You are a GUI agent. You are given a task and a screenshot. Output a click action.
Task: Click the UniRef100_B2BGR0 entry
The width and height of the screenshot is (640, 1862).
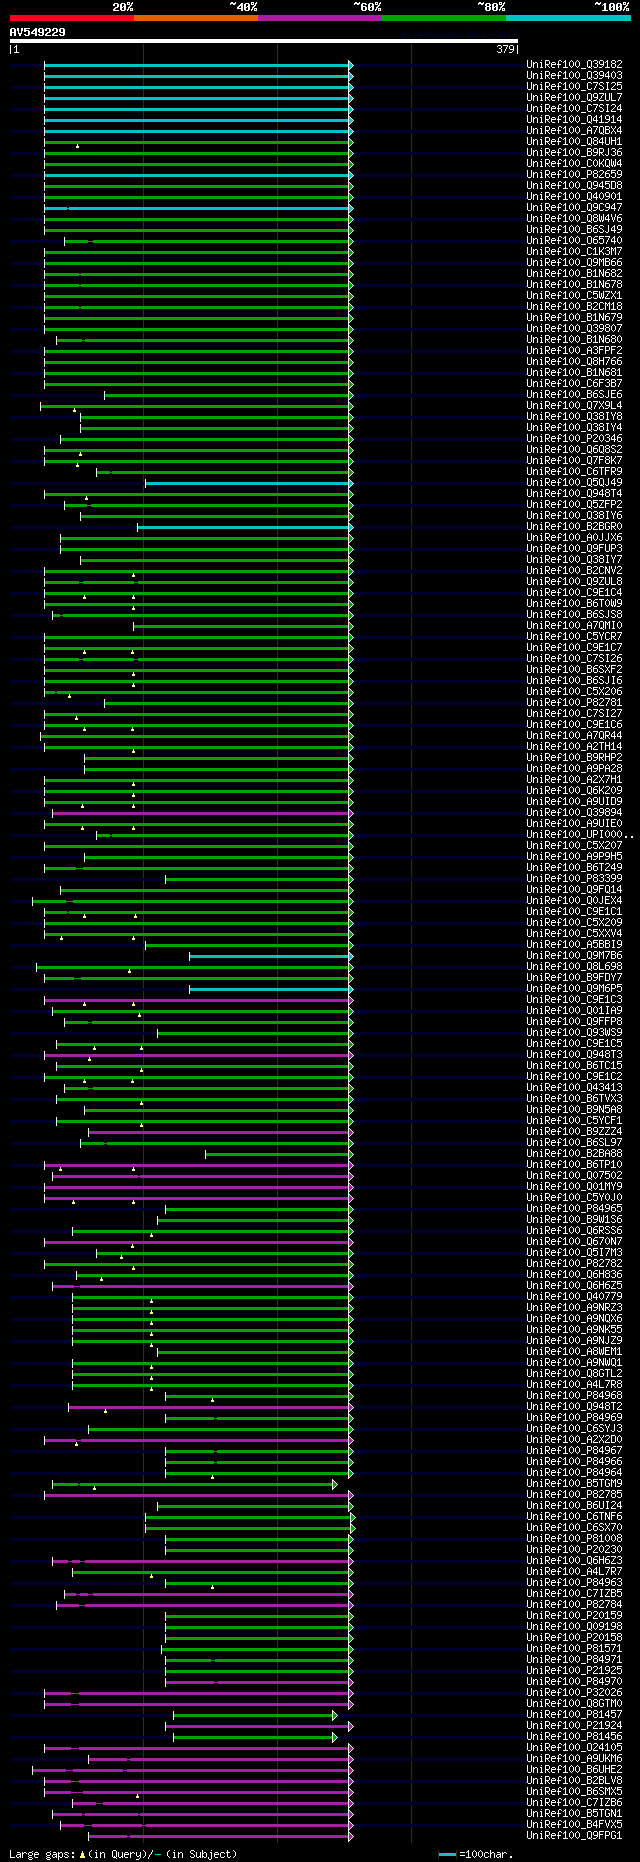pos(574,527)
